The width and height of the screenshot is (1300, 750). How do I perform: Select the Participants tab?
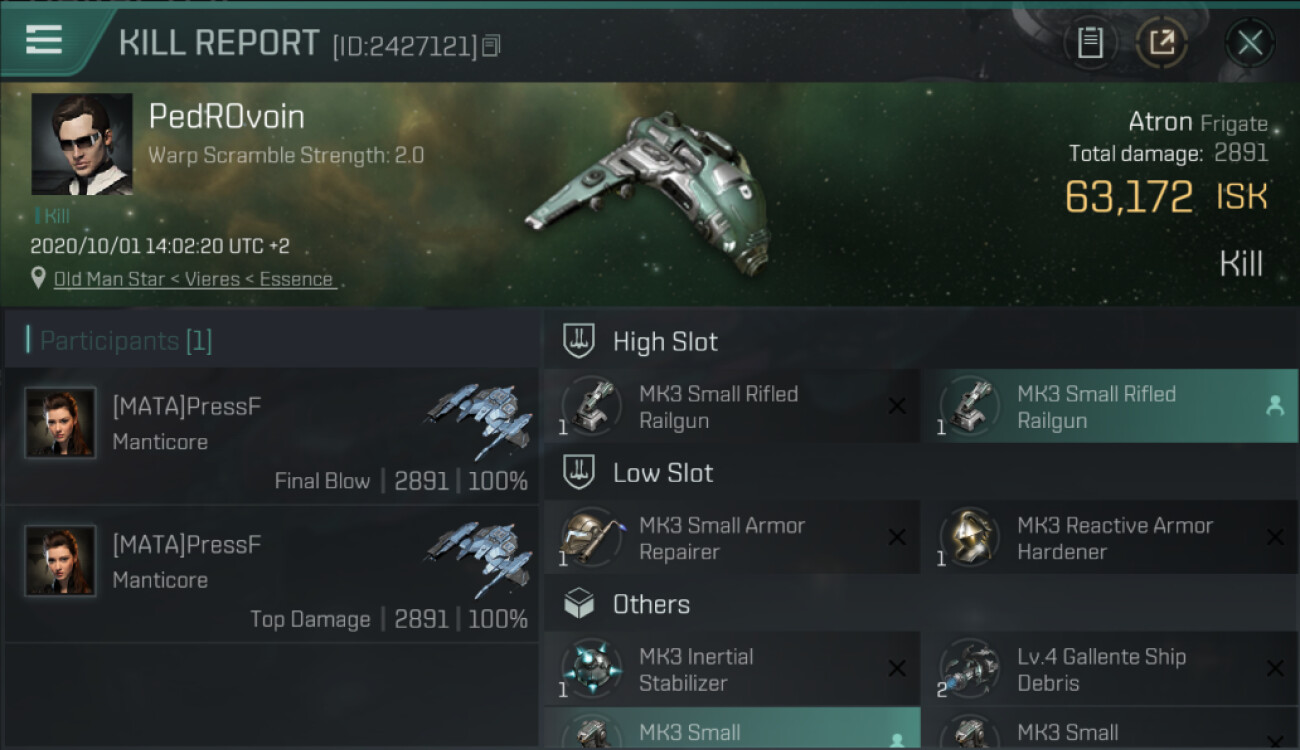[x=126, y=341]
